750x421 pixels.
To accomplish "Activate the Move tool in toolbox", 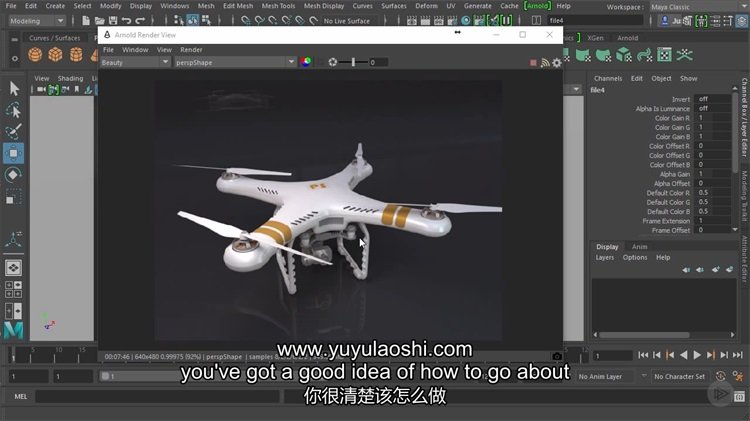I will [13, 153].
